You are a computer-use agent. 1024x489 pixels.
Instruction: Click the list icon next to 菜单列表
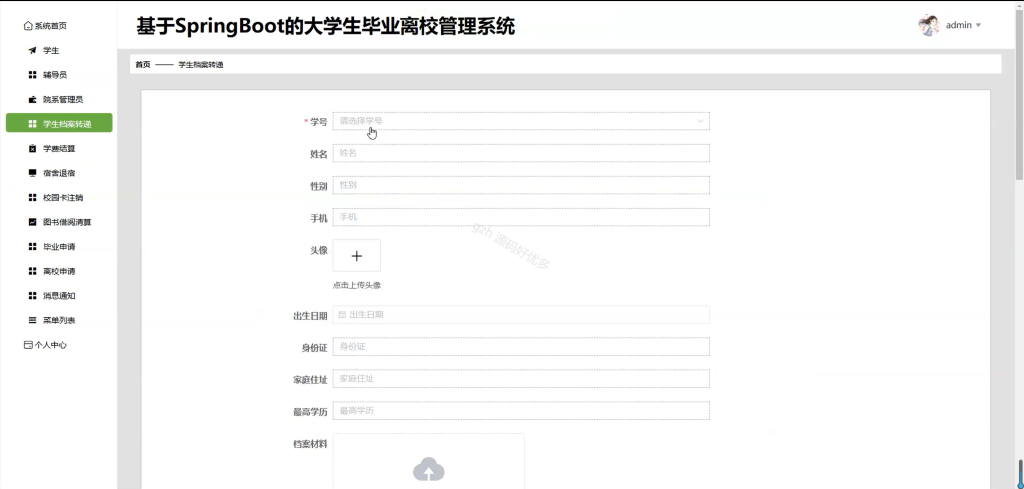pyautogui.click(x=33, y=320)
